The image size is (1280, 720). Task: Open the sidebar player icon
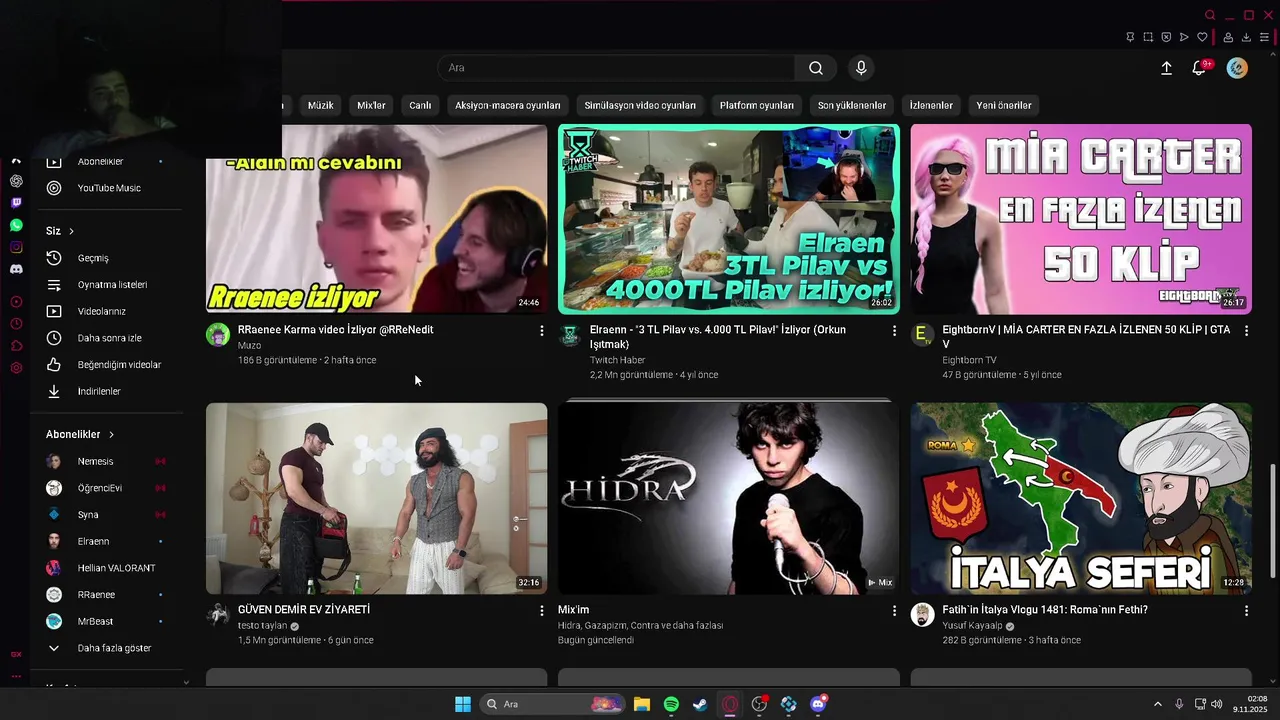(16, 302)
